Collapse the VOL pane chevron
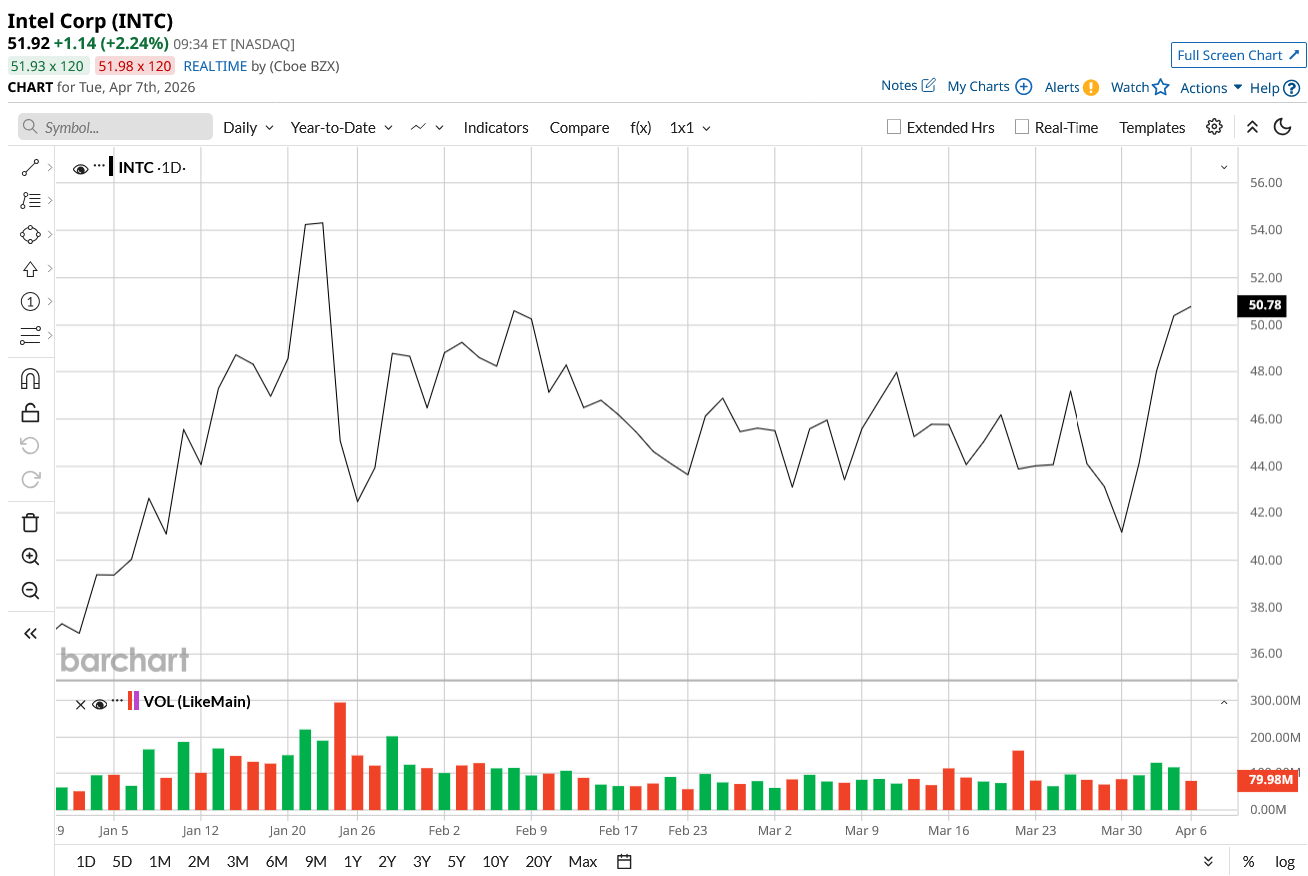Screen dimensions: 1308x876 tap(1223, 703)
